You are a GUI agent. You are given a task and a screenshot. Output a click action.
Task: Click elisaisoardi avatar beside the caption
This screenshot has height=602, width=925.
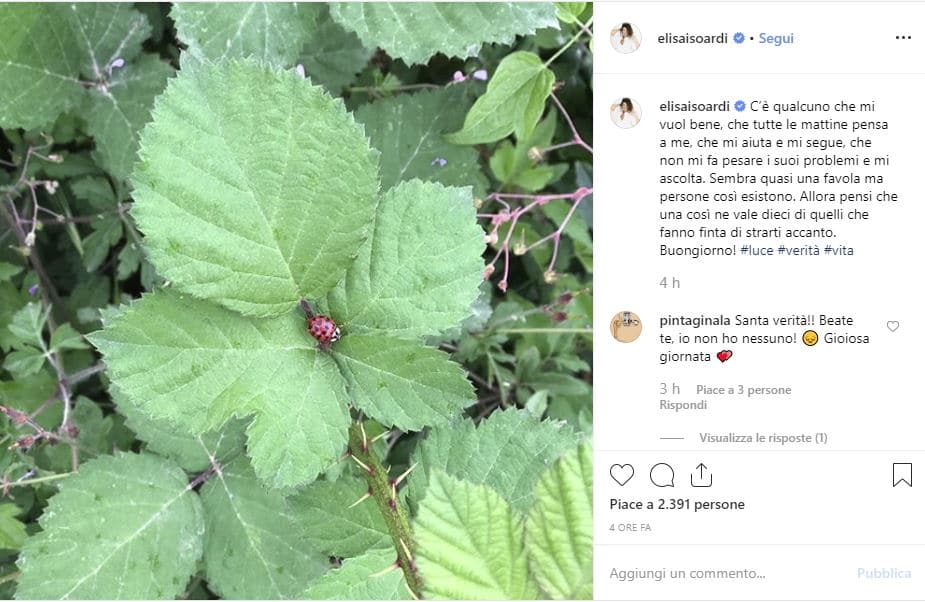click(626, 113)
